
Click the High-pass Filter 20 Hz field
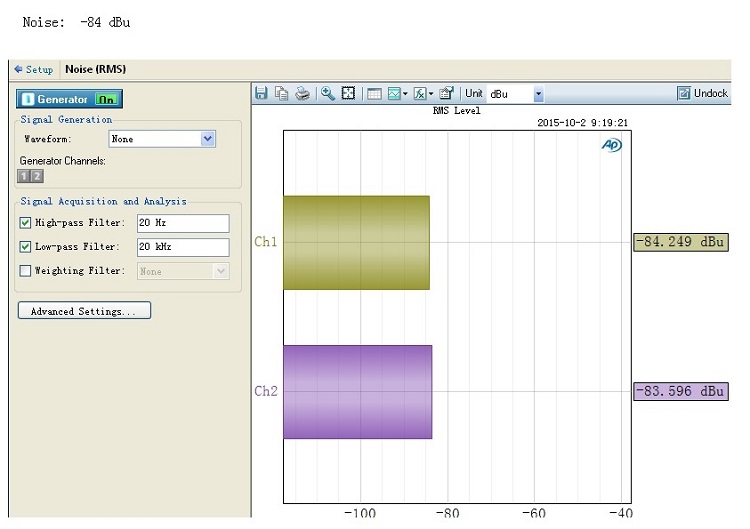tap(183, 223)
